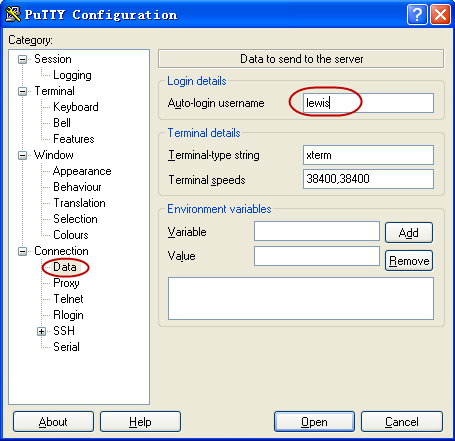
Task: Open the session with Open button
Action: (x=314, y=422)
